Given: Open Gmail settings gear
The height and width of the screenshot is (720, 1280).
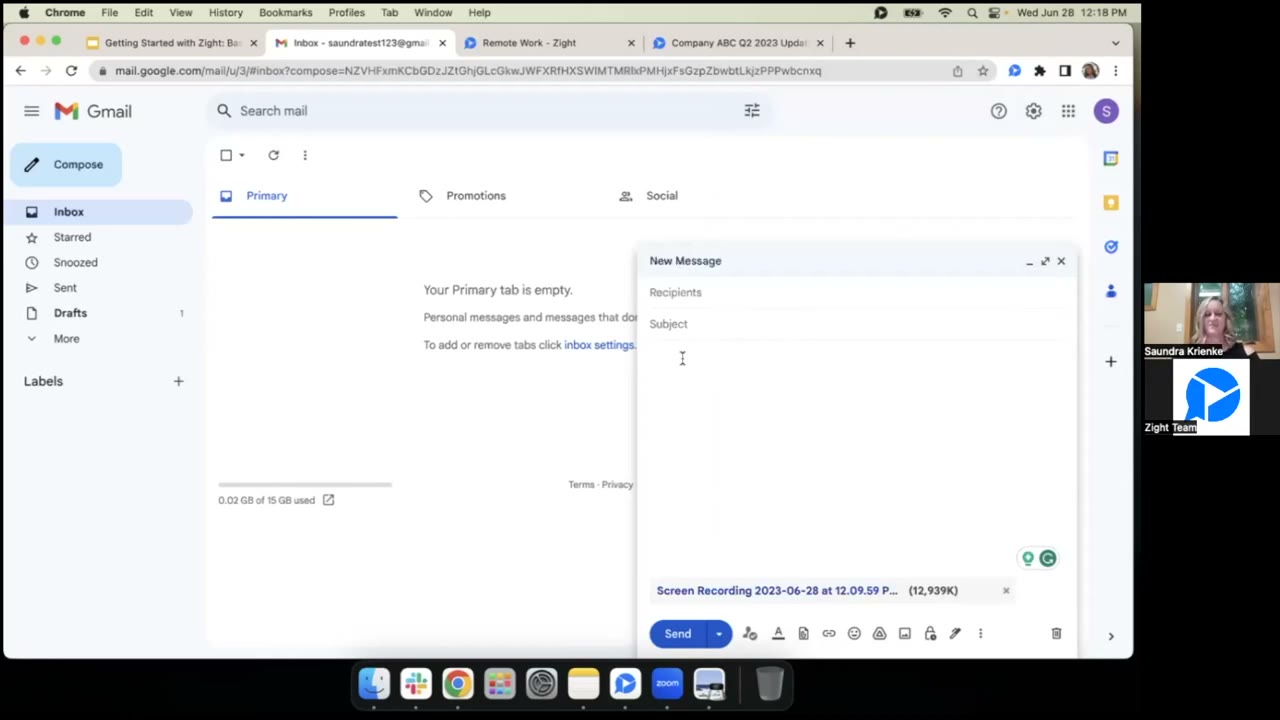Looking at the screenshot, I should tap(1033, 111).
